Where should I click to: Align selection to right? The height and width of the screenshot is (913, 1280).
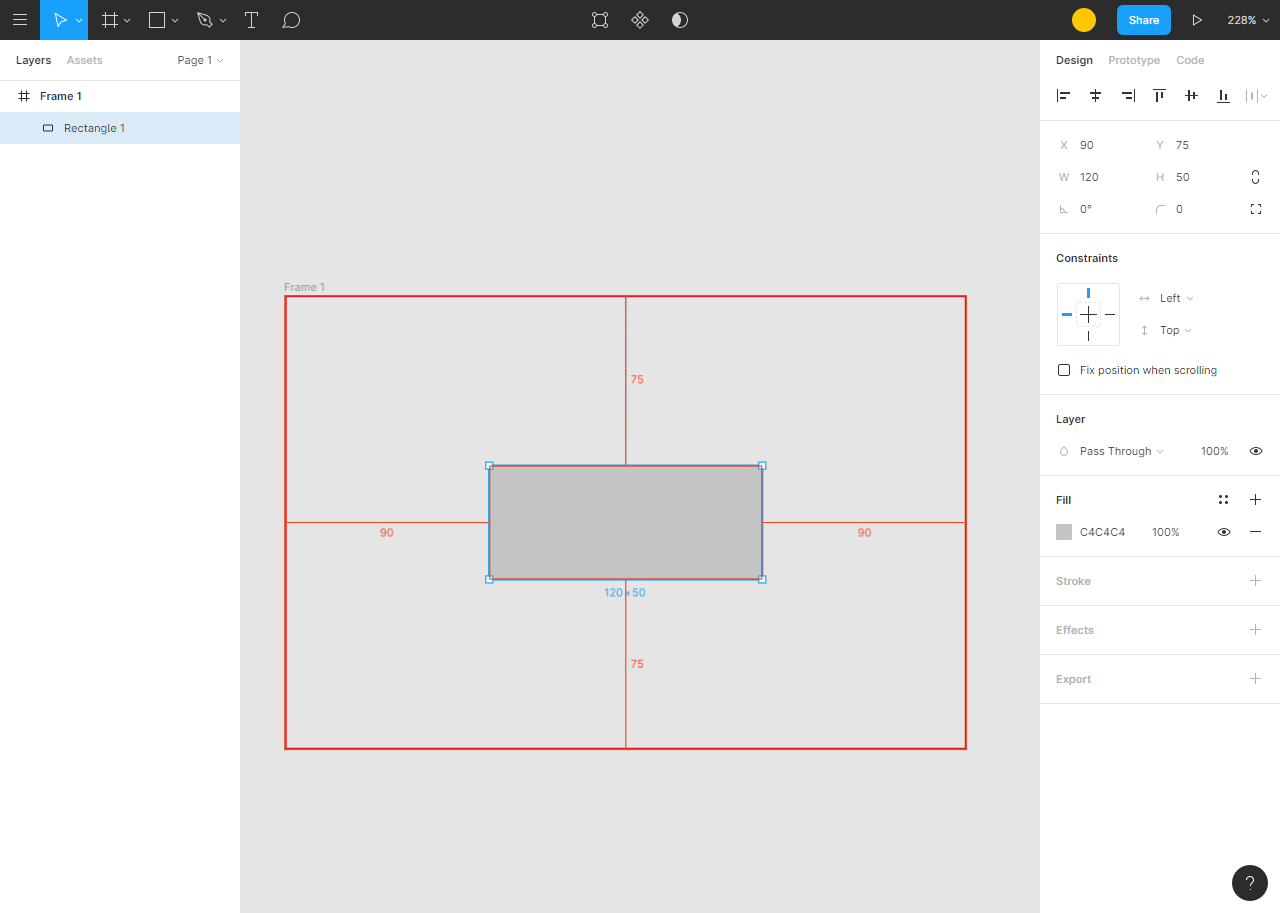[1128, 96]
